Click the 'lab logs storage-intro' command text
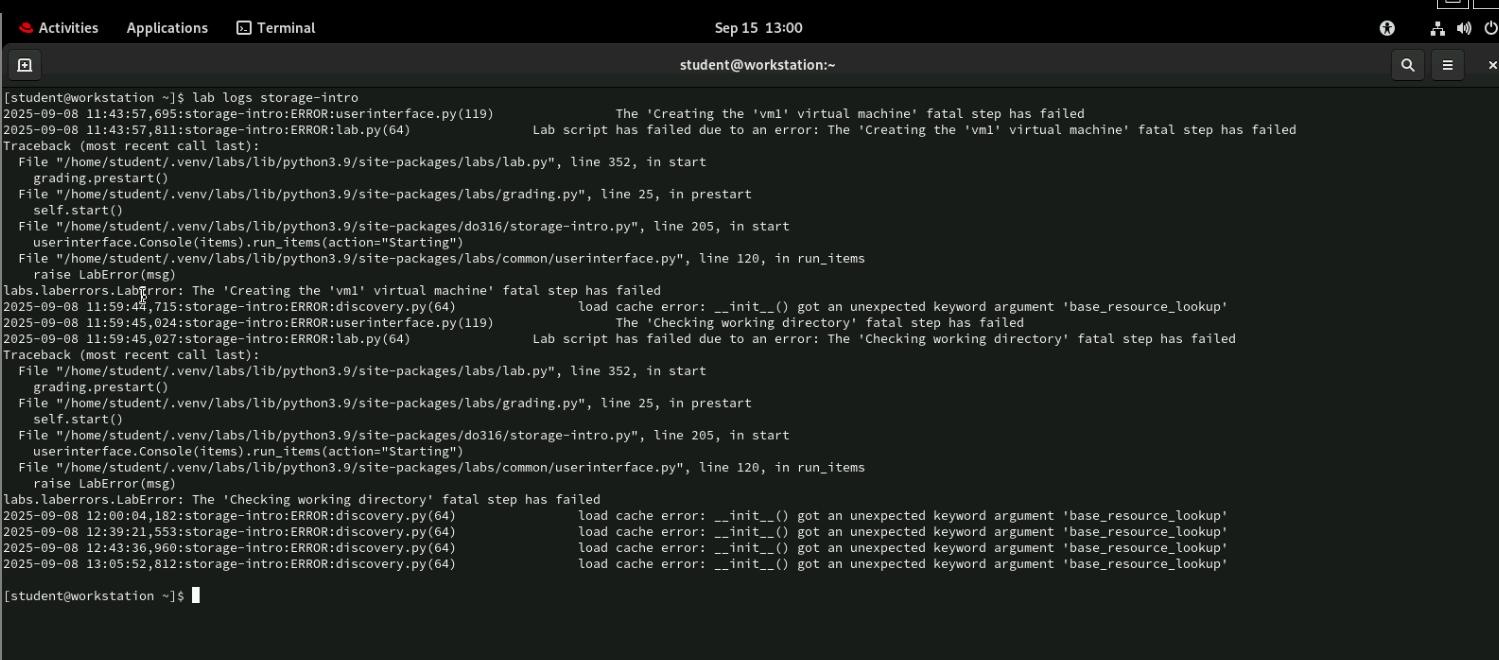 [x=275, y=98]
